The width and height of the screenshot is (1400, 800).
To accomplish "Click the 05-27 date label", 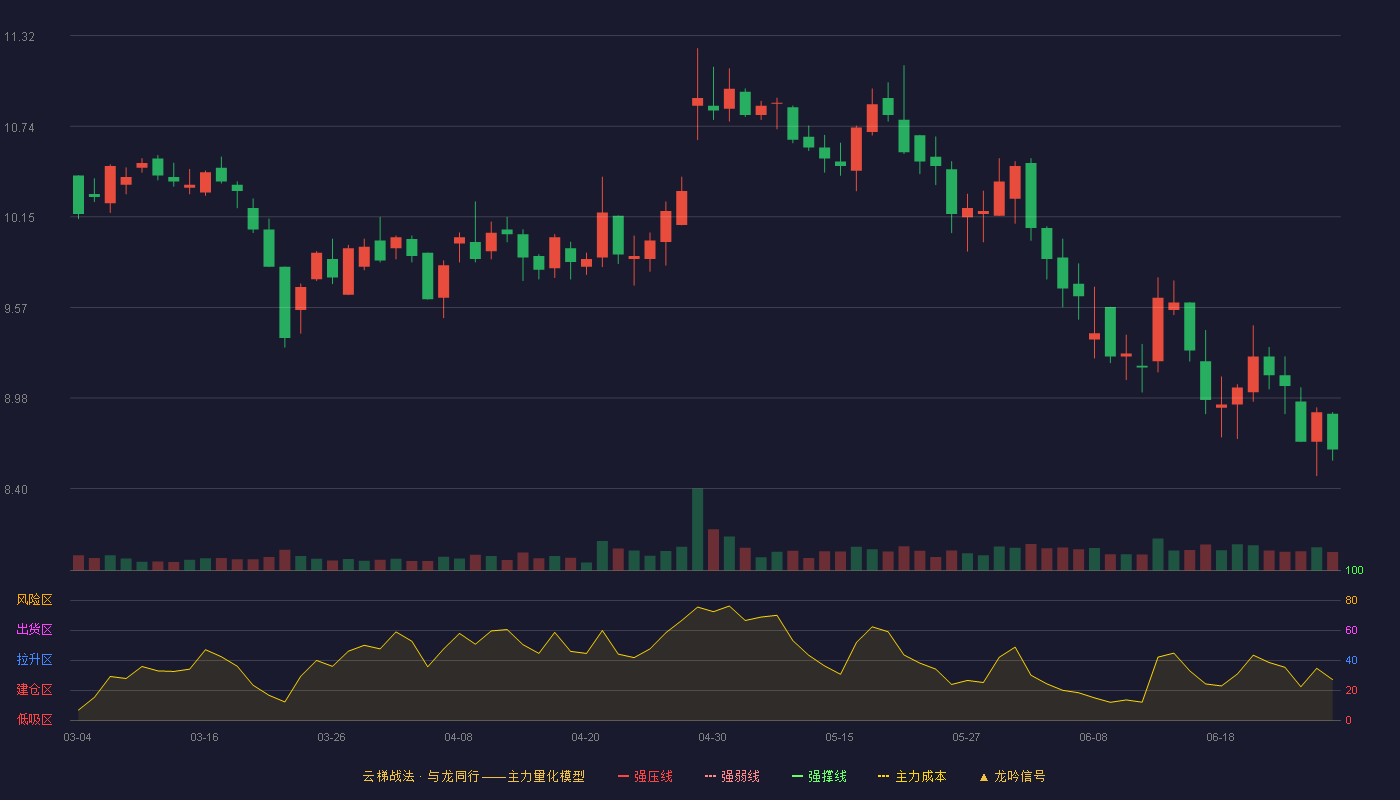I will [x=966, y=737].
